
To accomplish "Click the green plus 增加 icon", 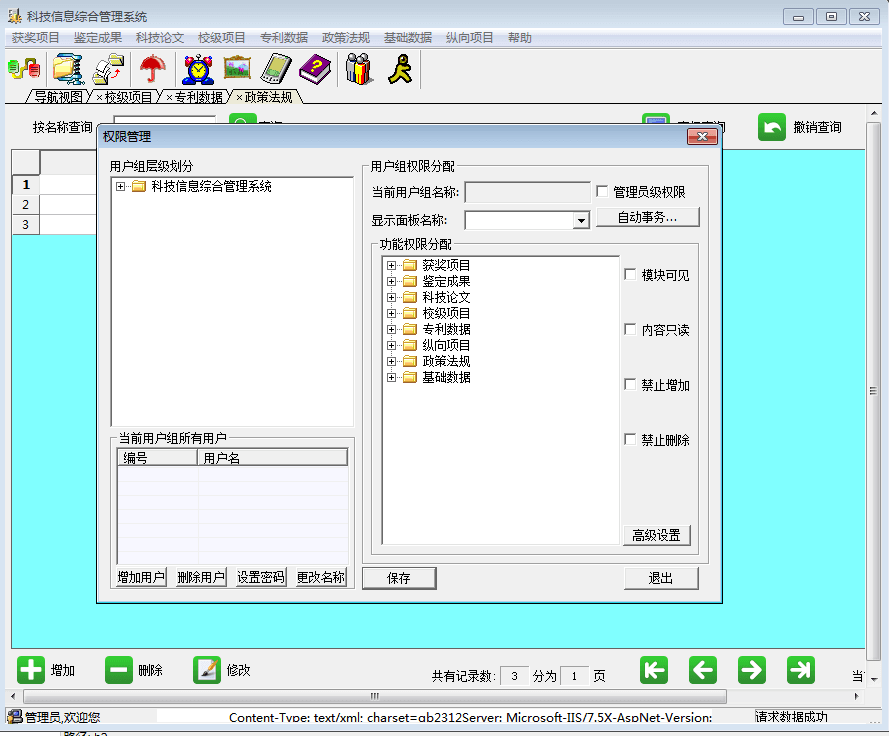I will 31,670.
